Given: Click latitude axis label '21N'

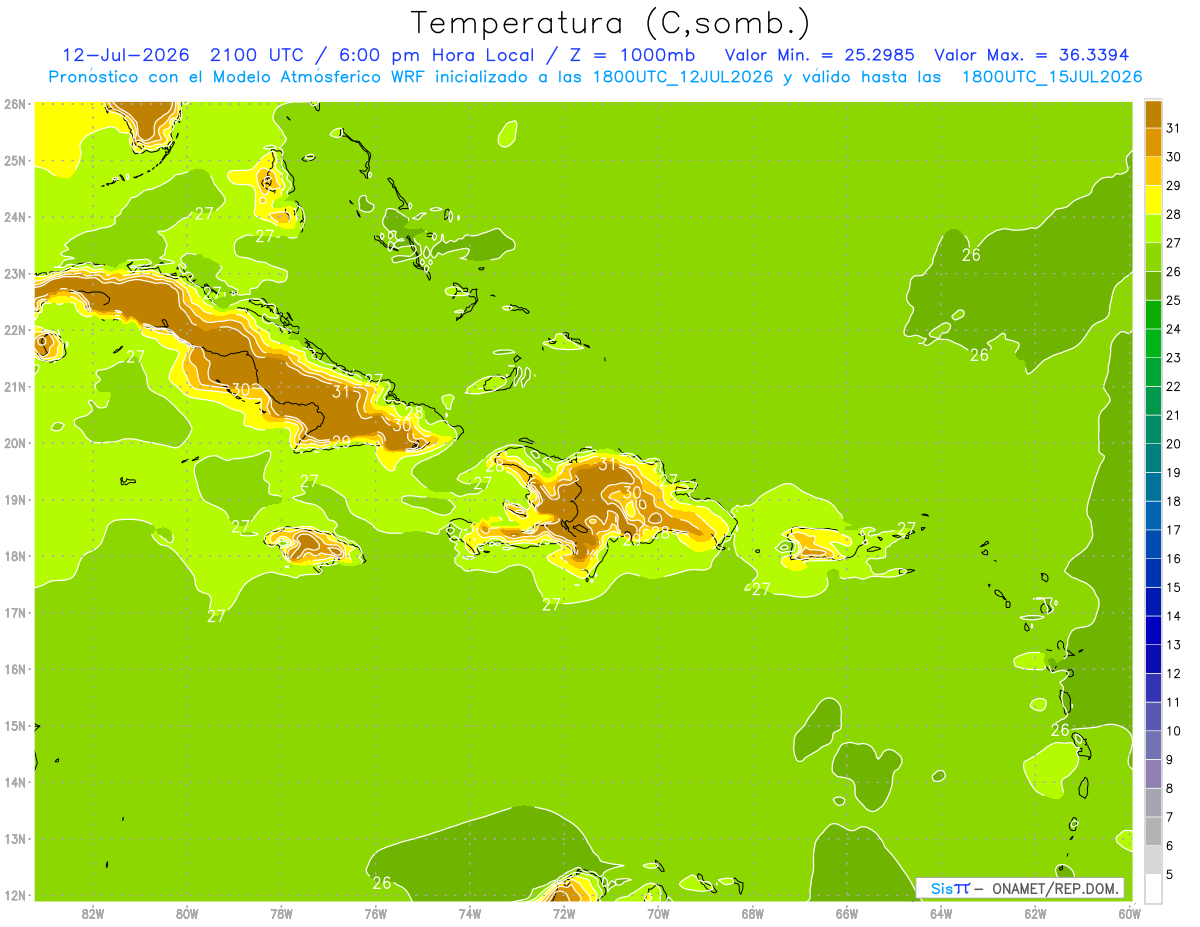Looking at the screenshot, I should coord(14,386).
